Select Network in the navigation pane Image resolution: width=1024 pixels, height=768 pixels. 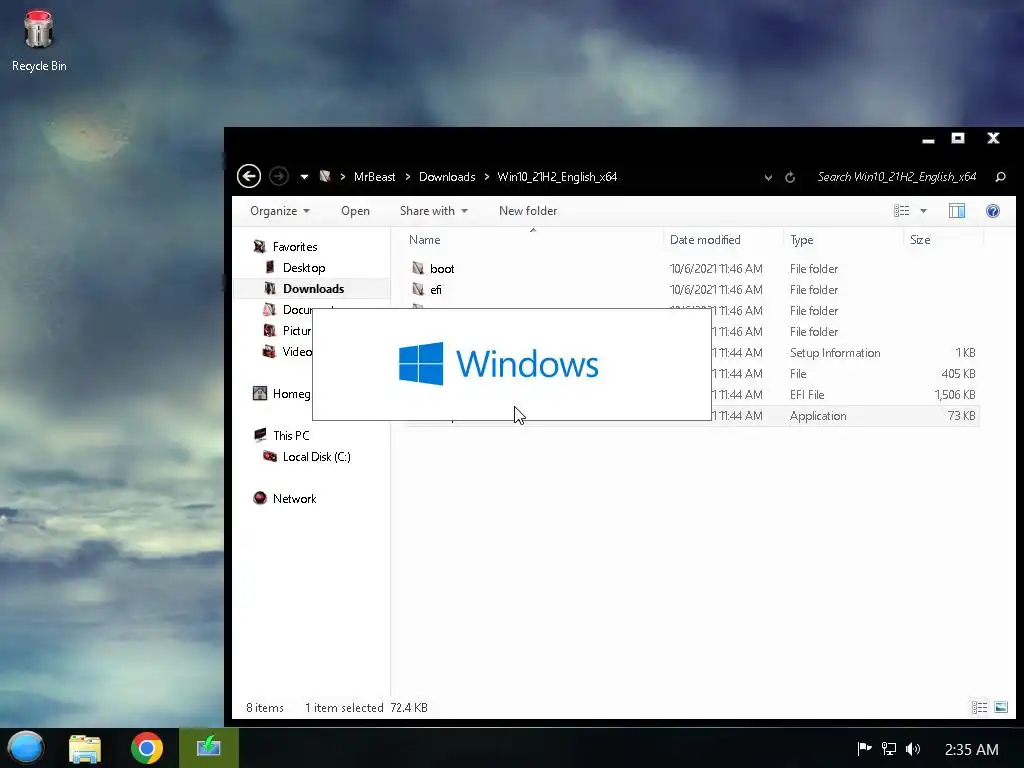[x=295, y=499]
